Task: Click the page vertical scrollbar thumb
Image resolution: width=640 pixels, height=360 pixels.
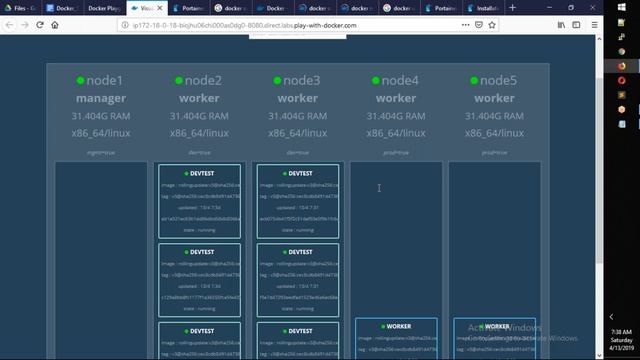Action: click(x=599, y=171)
